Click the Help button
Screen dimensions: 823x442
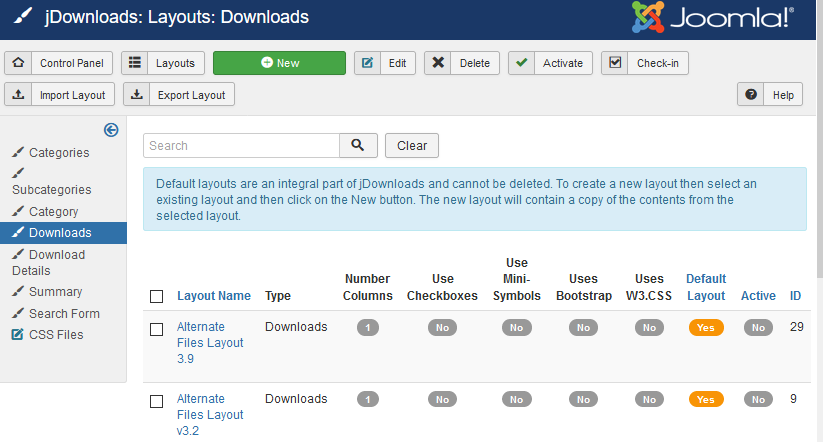769,94
